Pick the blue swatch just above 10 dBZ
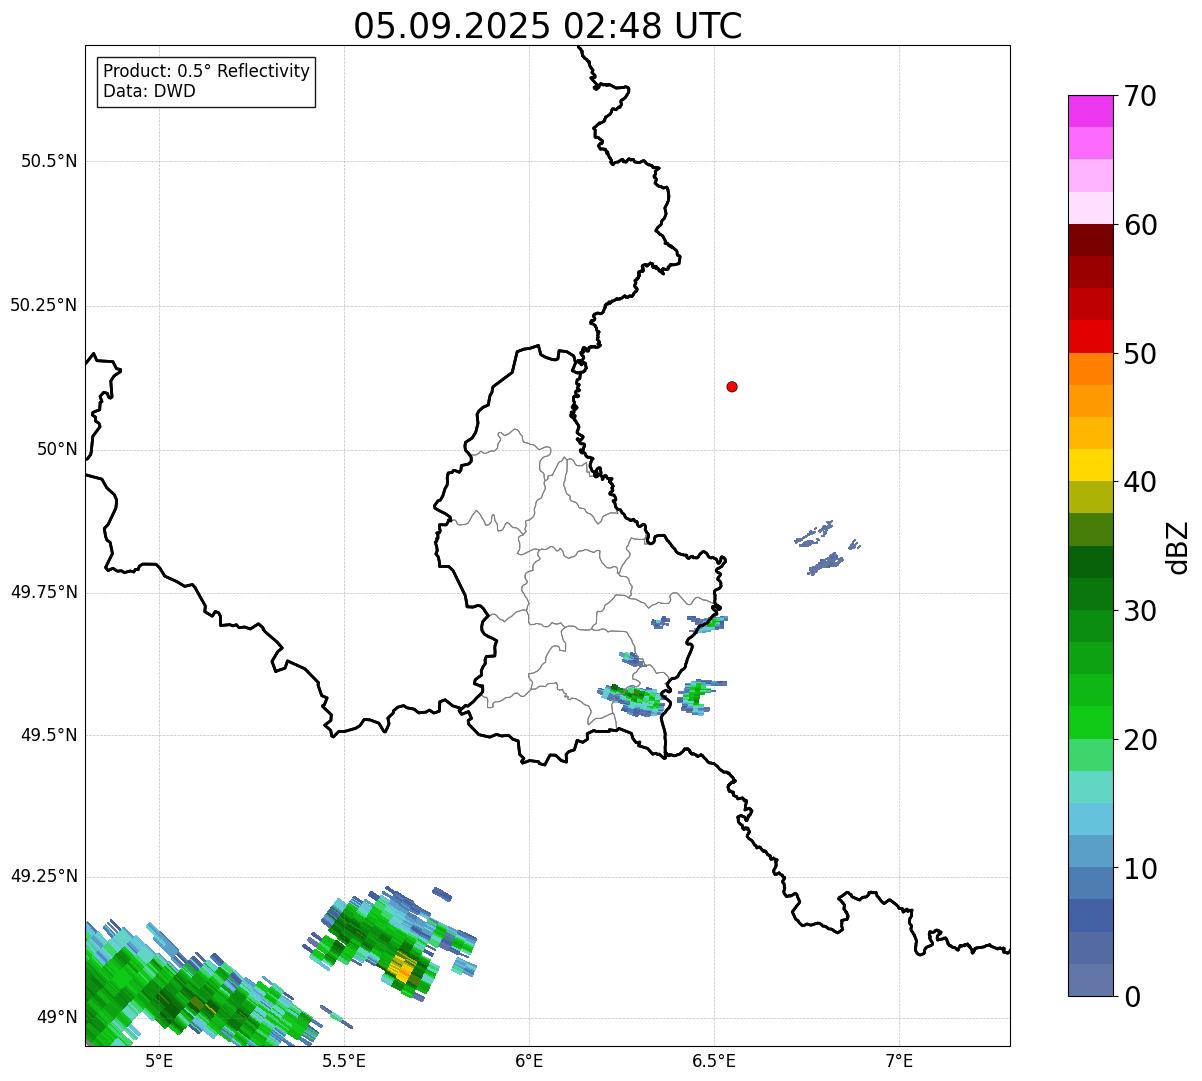The height and width of the screenshot is (1081, 1202). 1091,851
